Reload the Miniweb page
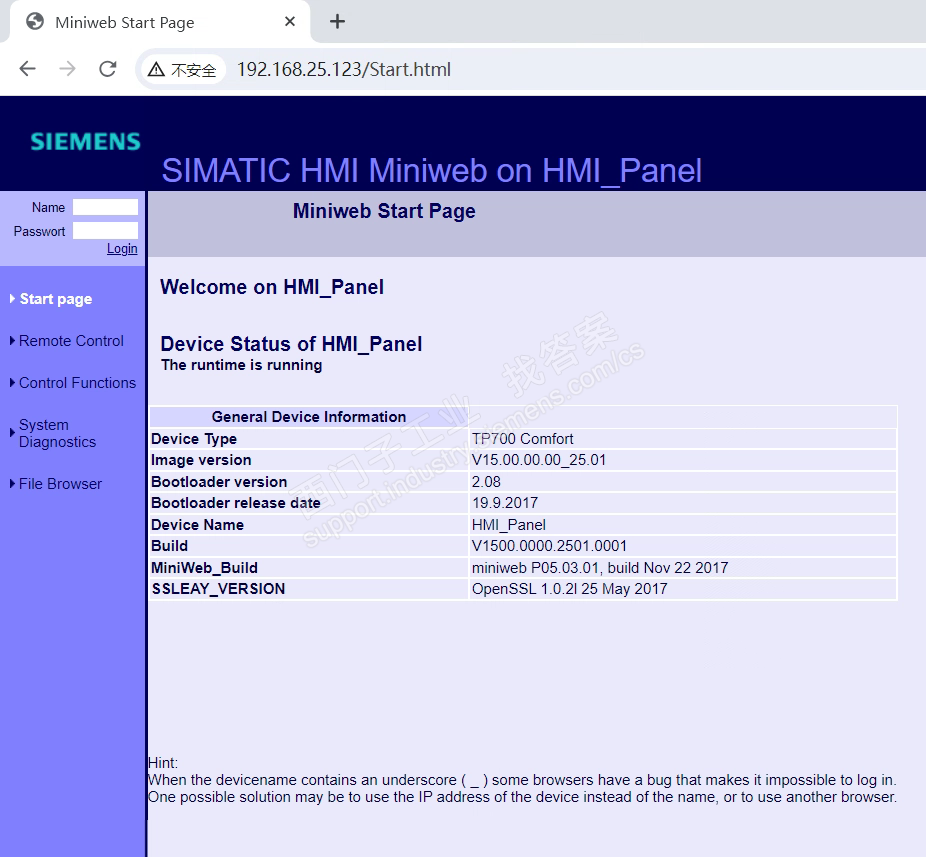Viewport: 926px width, 857px height. point(107,69)
